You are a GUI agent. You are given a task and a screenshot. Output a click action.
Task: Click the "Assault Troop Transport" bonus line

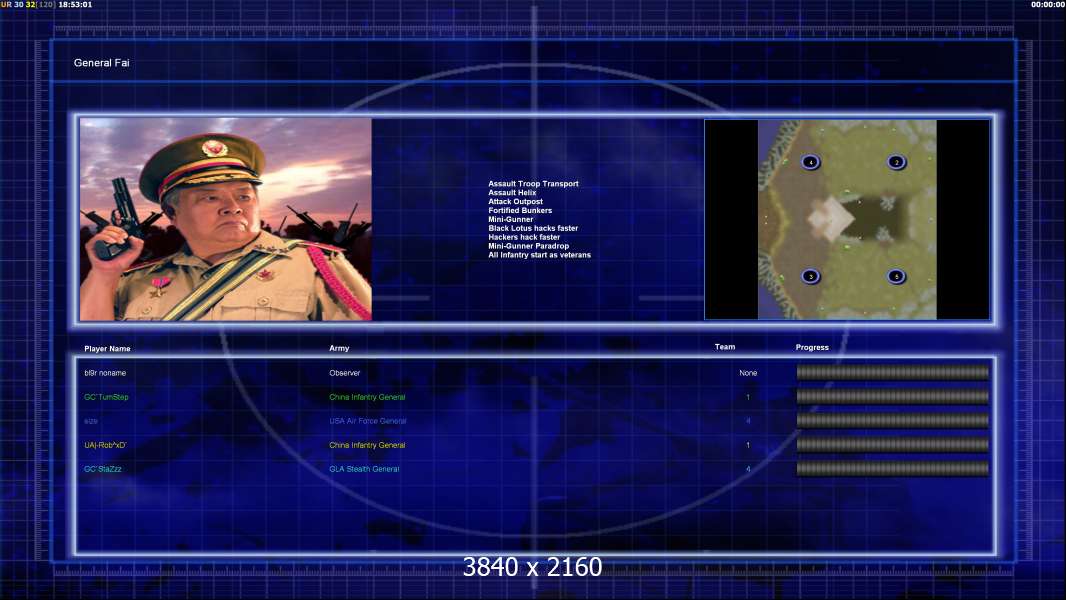pyautogui.click(x=534, y=183)
